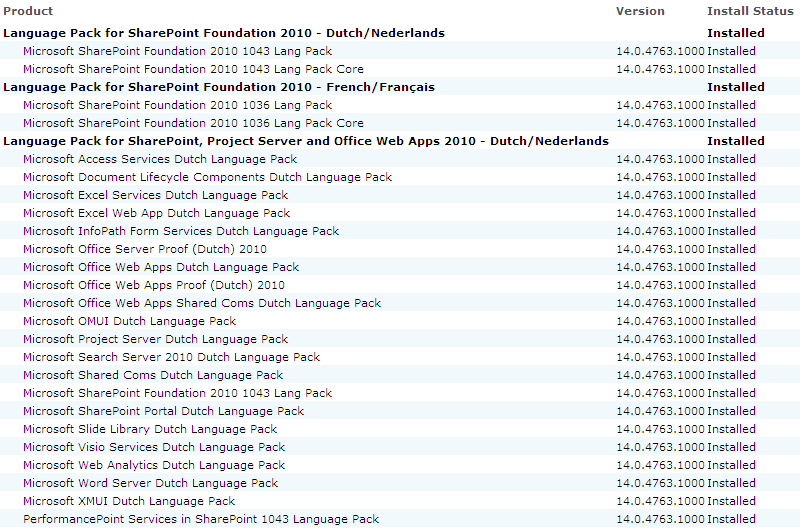Select Microsoft Office Server Proof (Dutch) 2010
This screenshot has width=800, height=528.
point(145,249)
